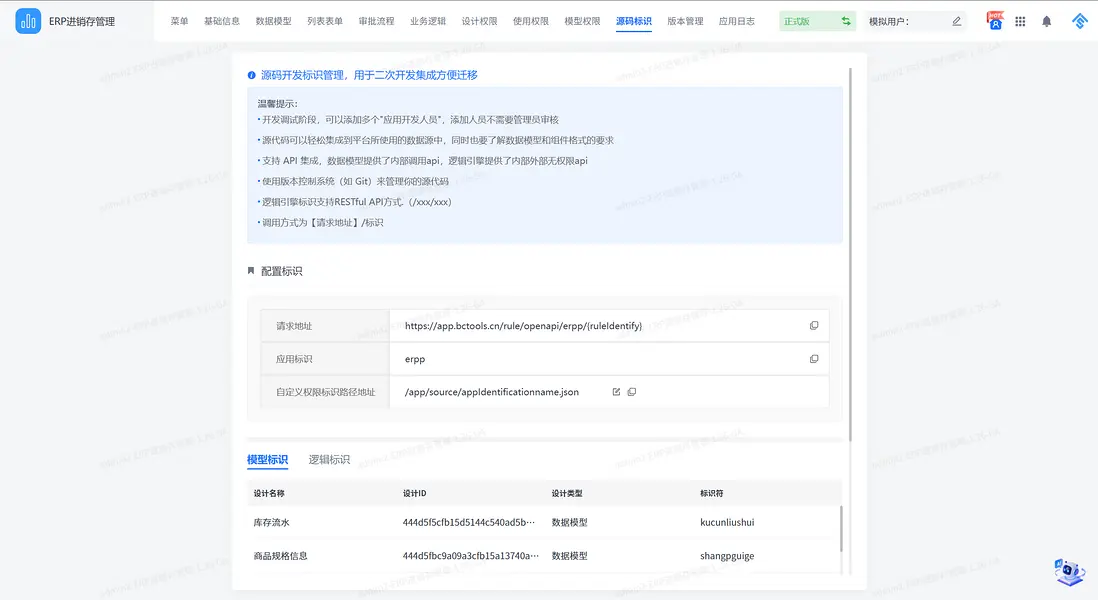Click the ERP进销存管理 app title
The width and height of the screenshot is (1098, 600).
[82, 22]
